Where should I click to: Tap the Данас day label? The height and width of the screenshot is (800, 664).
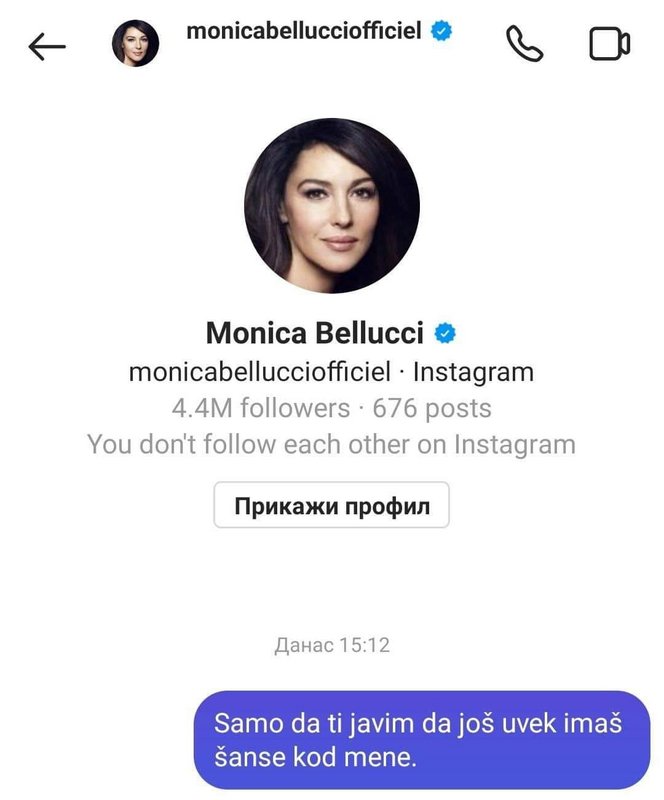pos(304,645)
